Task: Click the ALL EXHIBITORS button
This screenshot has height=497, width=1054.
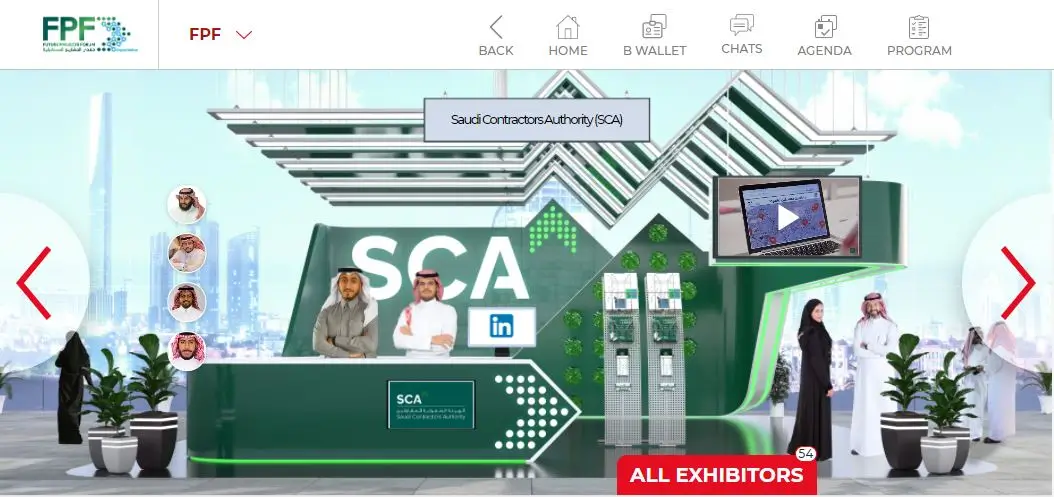Action: pyautogui.click(x=717, y=475)
